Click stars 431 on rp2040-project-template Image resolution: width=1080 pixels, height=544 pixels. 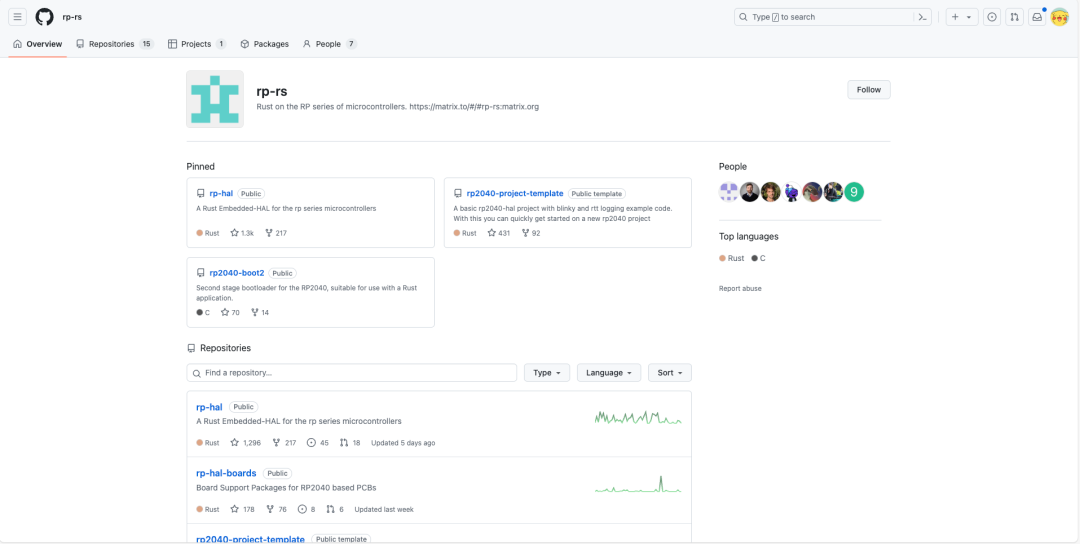pyautogui.click(x=499, y=233)
